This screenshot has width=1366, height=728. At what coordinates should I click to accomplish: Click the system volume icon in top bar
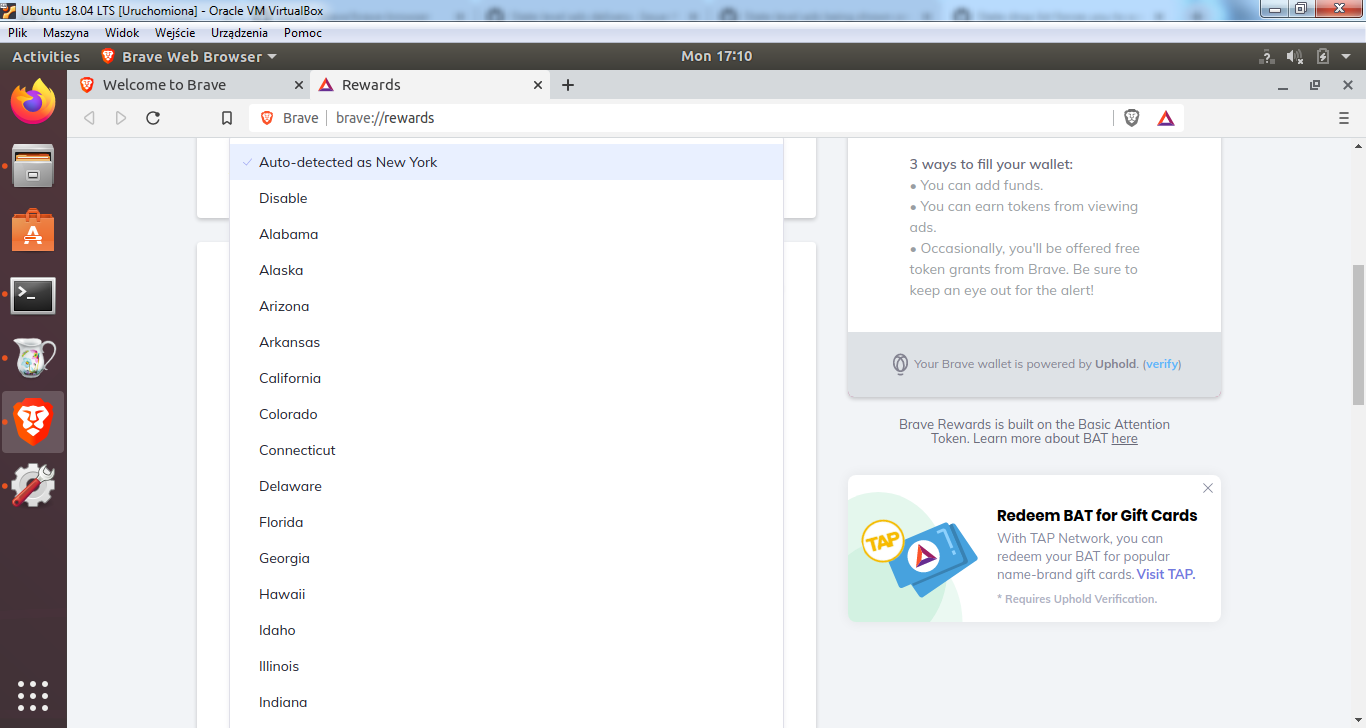click(1294, 57)
